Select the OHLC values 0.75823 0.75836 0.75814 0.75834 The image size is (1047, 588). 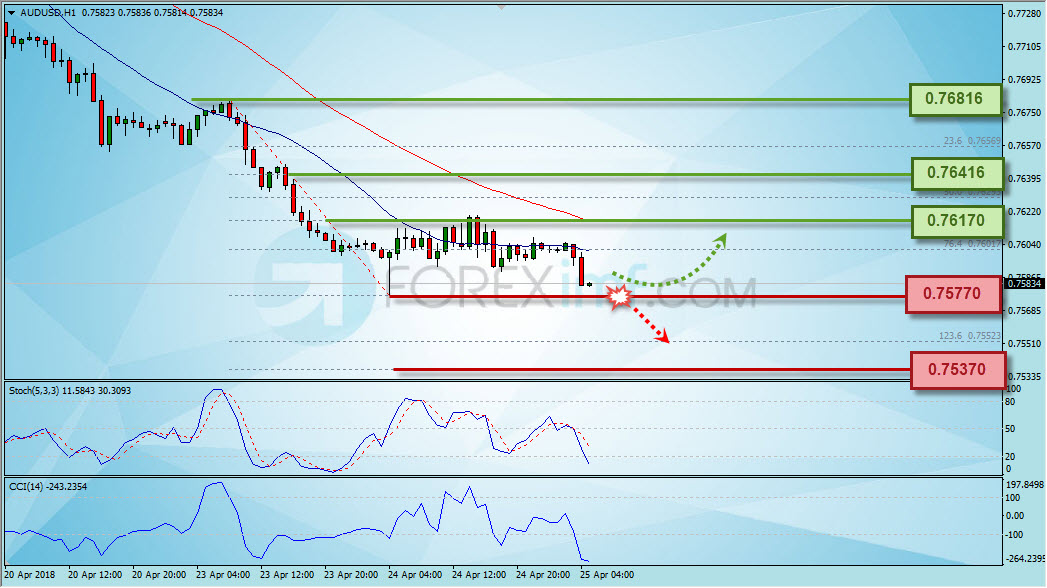pos(152,13)
